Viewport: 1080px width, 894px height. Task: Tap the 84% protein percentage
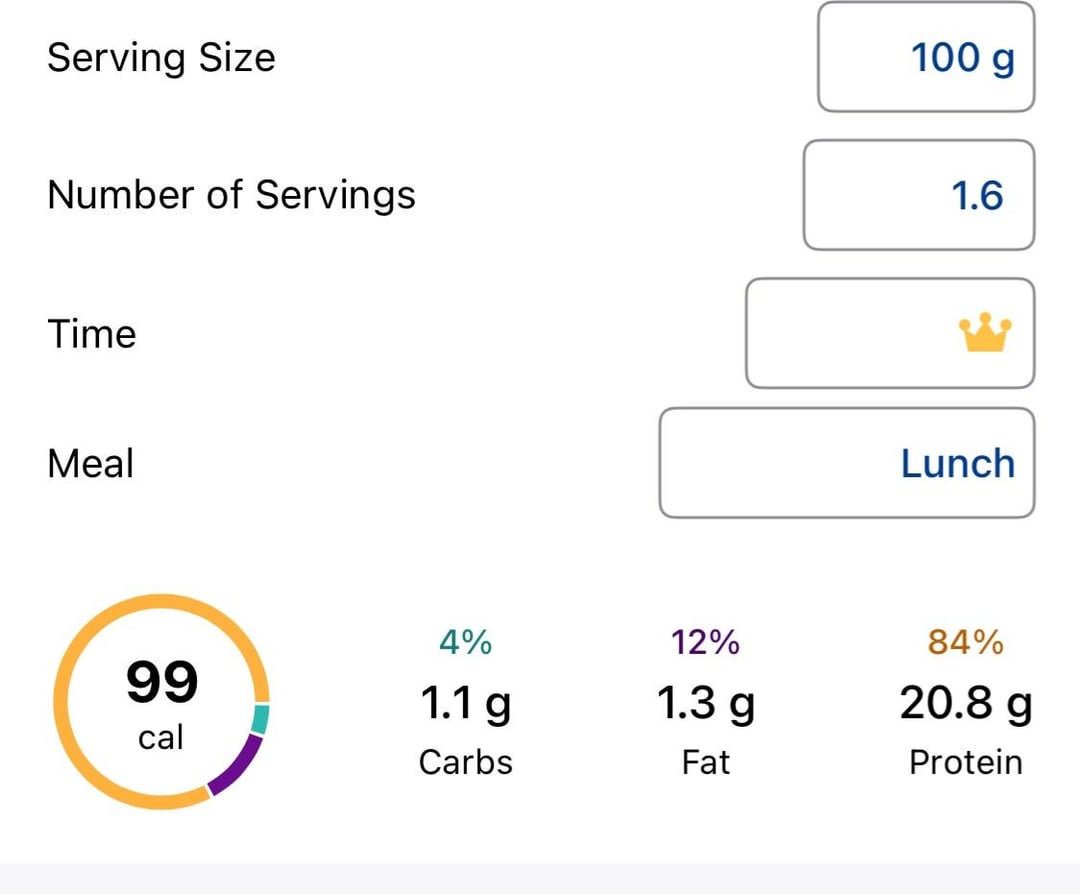[966, 642]
